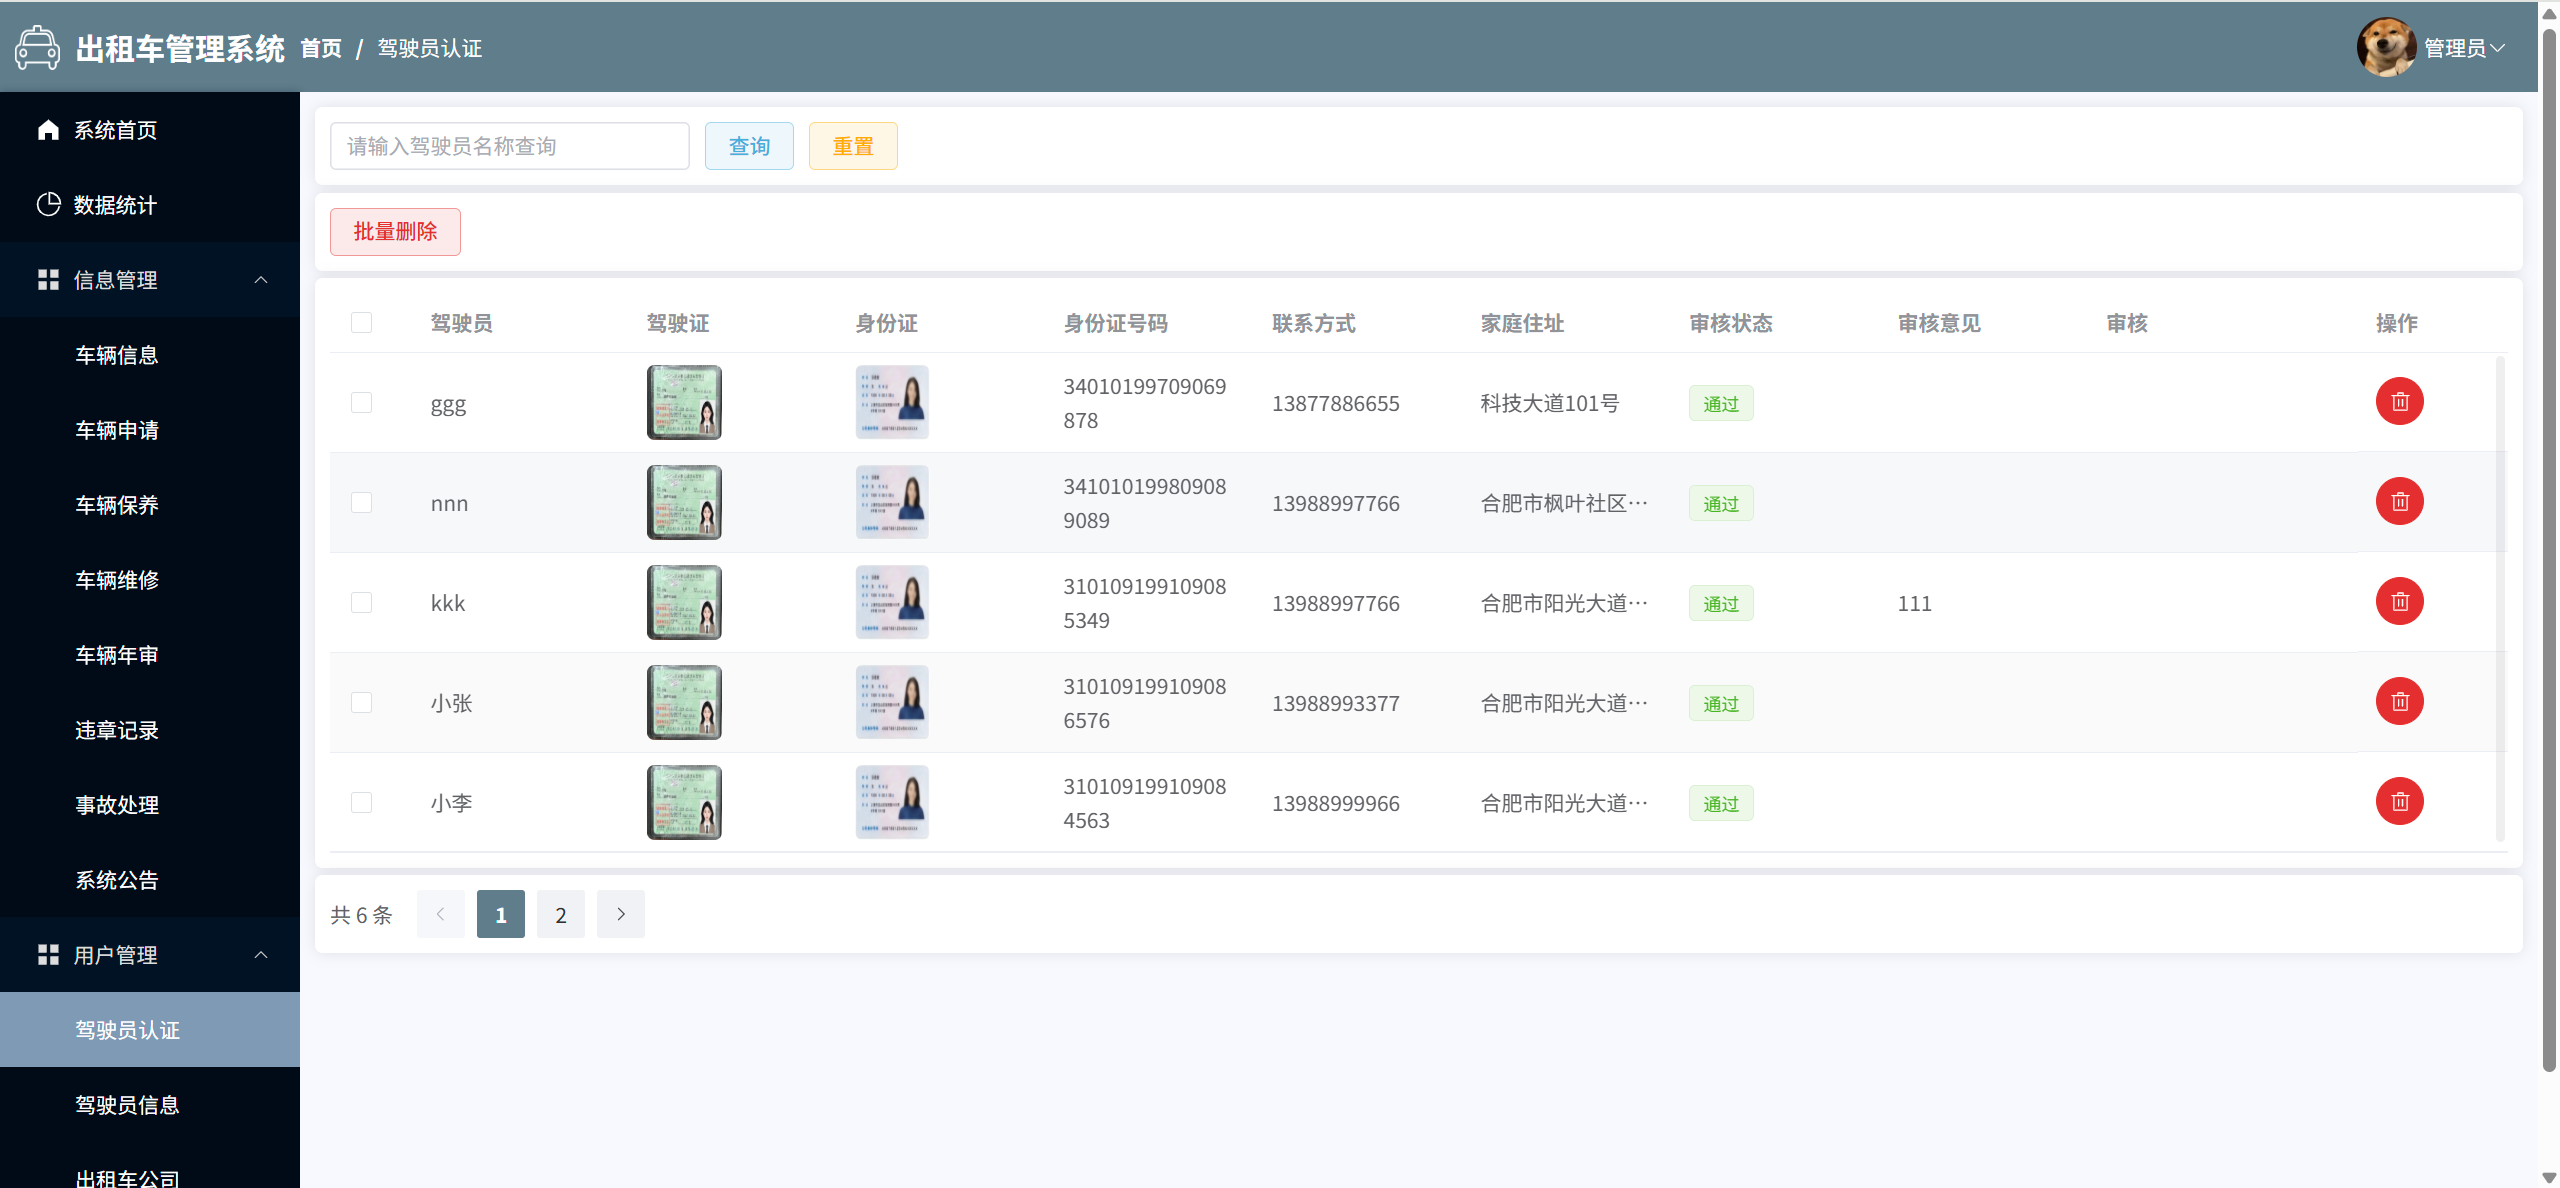The width and height of the screenshot is (2560, 1188).
Task: Click the administrator avatar picture
Action: pos(2386,47)
